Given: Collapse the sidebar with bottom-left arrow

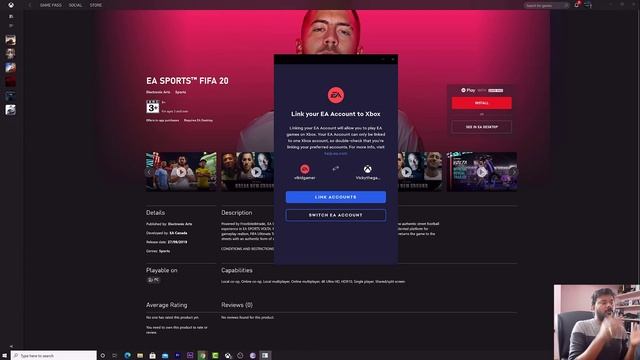Looking at the screenshot, I should (x=11, y=346).
